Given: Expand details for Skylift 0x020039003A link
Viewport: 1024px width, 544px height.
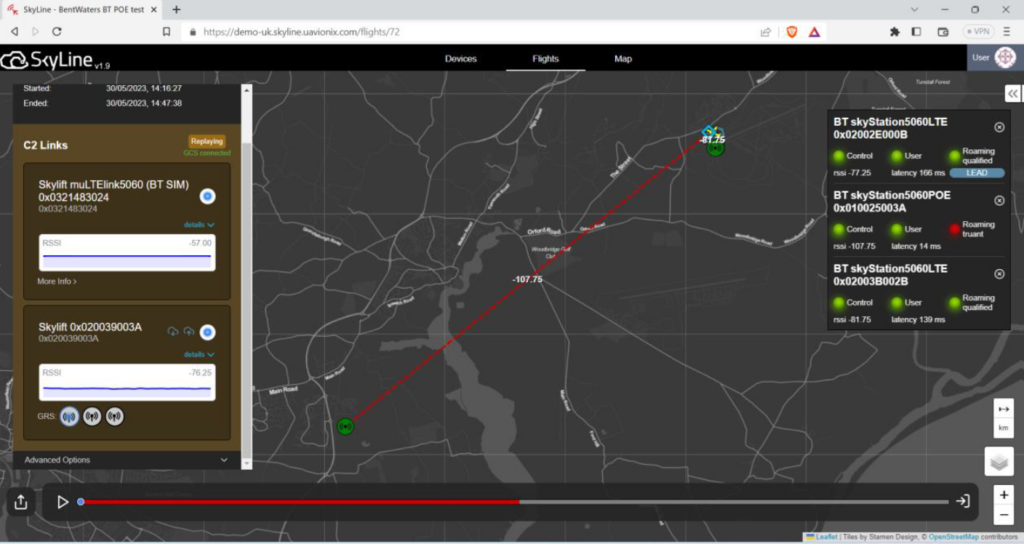Looking at the screenshot, I should [x=199, y=355].
